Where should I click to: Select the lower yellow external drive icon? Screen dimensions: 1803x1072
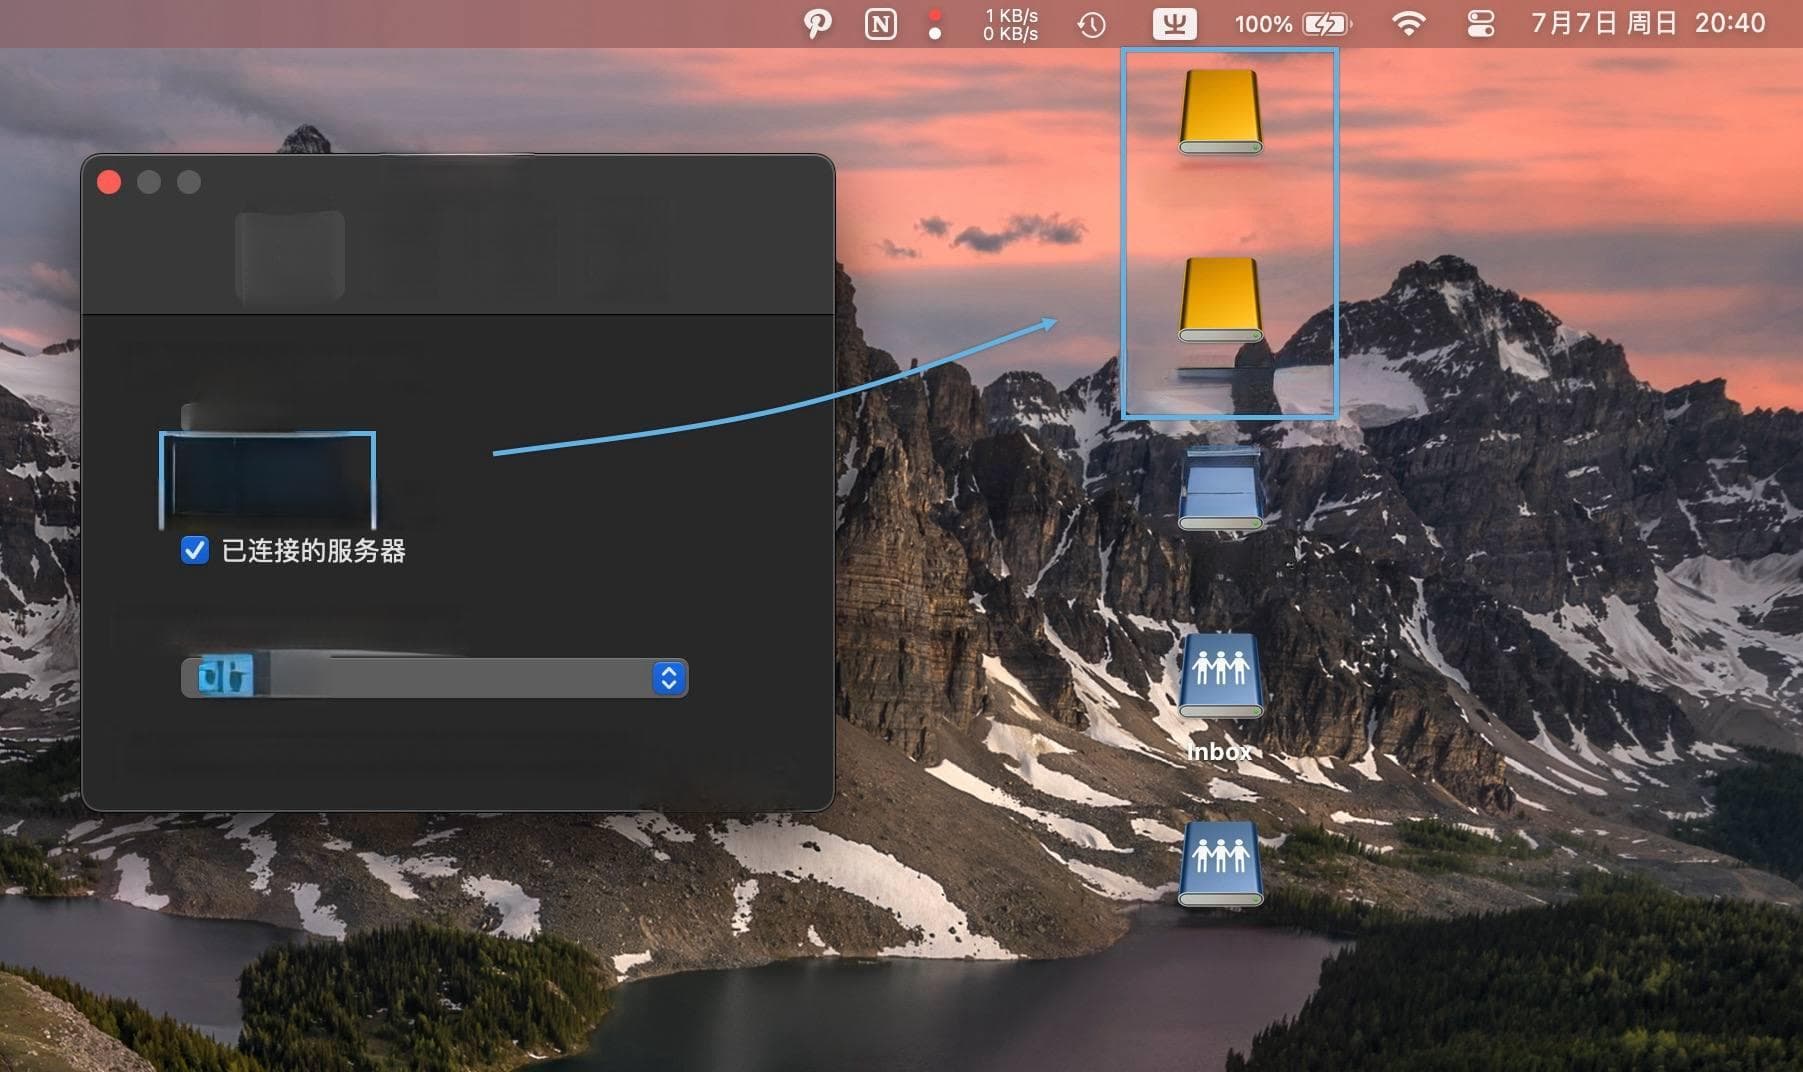click(x=1220, y=300)
